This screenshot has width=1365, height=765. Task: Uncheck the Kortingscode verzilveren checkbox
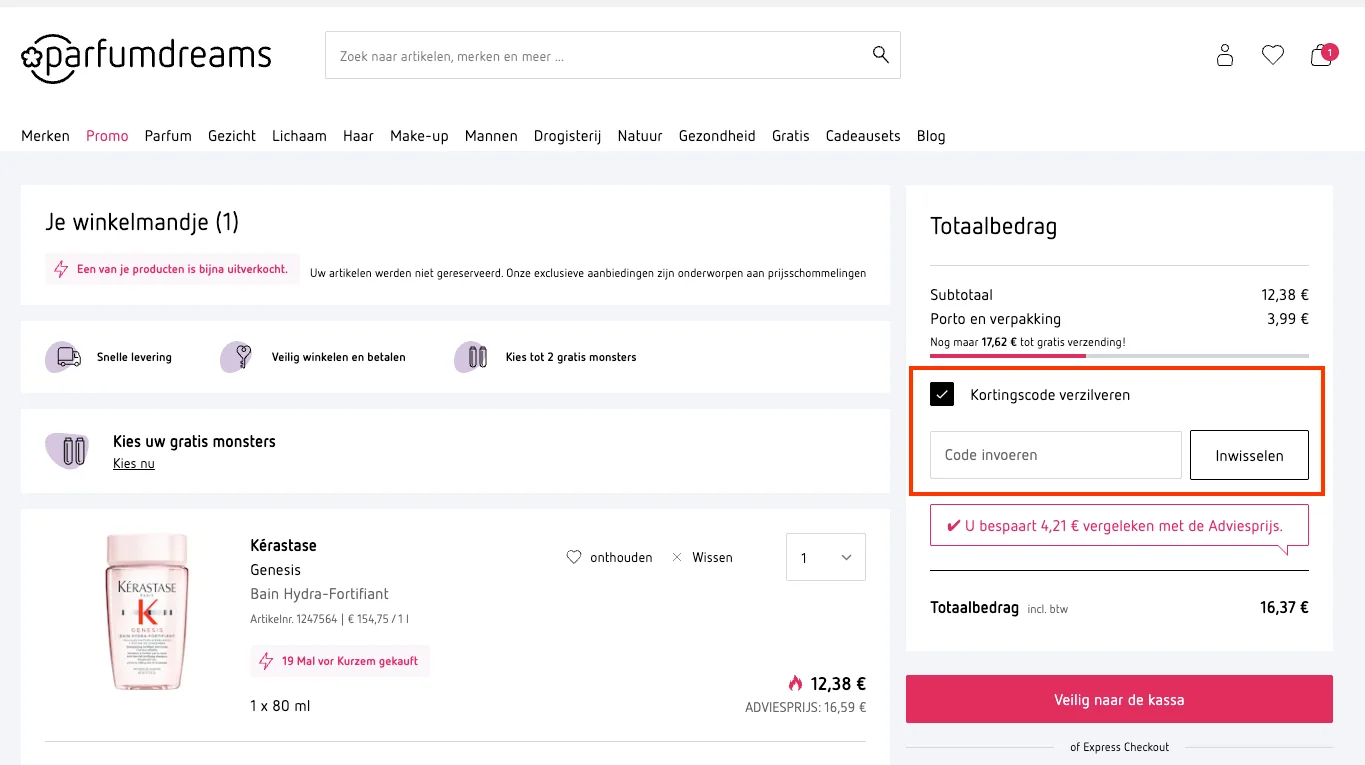coord(941,394)
